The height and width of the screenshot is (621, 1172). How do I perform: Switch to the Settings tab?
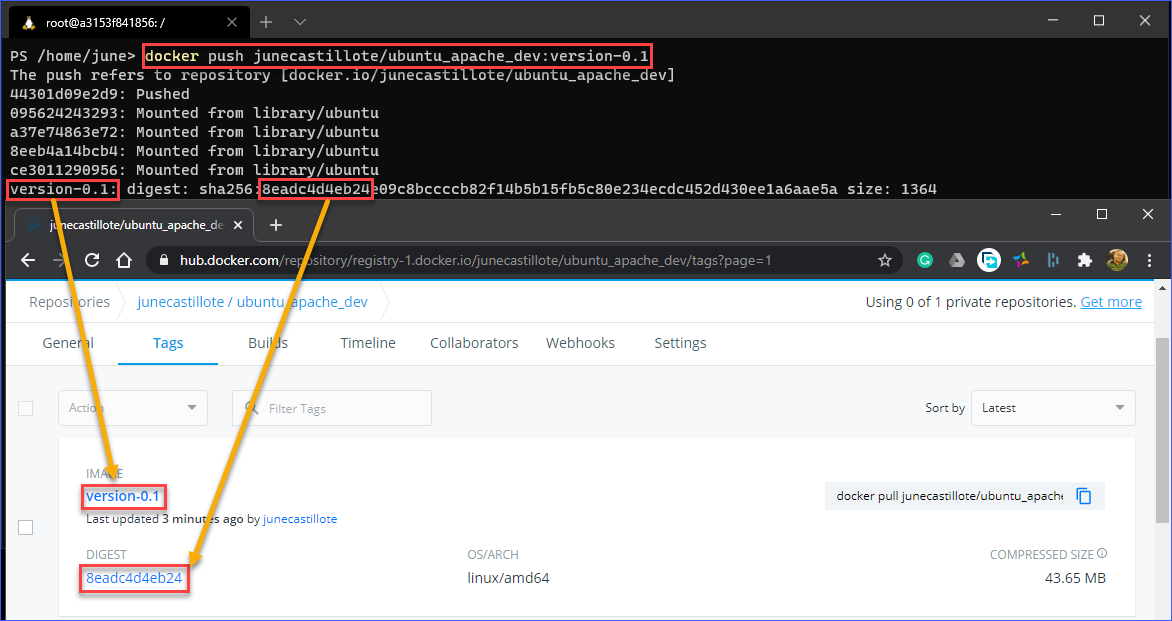point(680,343)
